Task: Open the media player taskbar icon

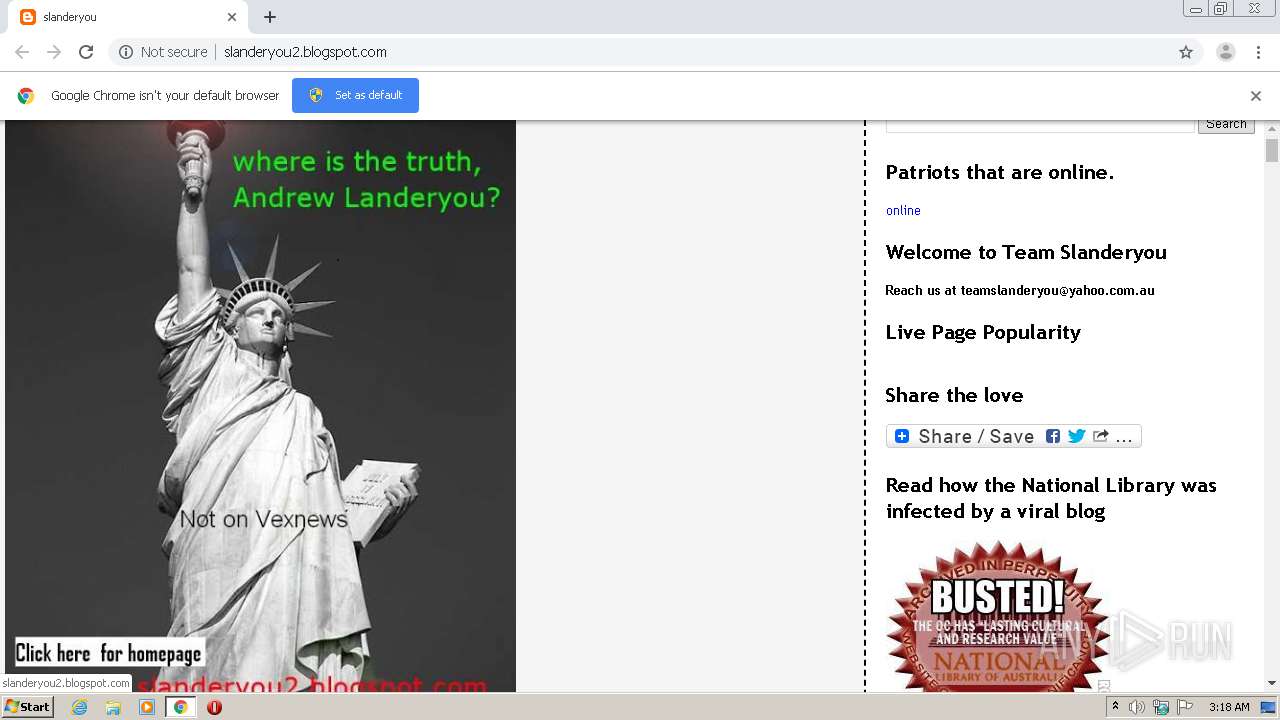Action: [147, 707]
